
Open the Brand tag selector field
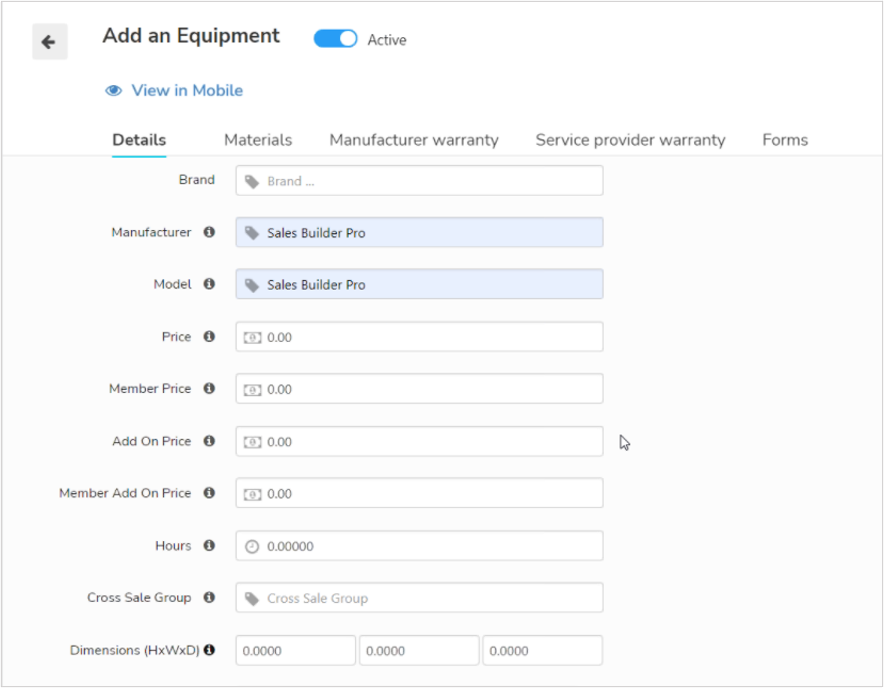click(x=419, y=181)
